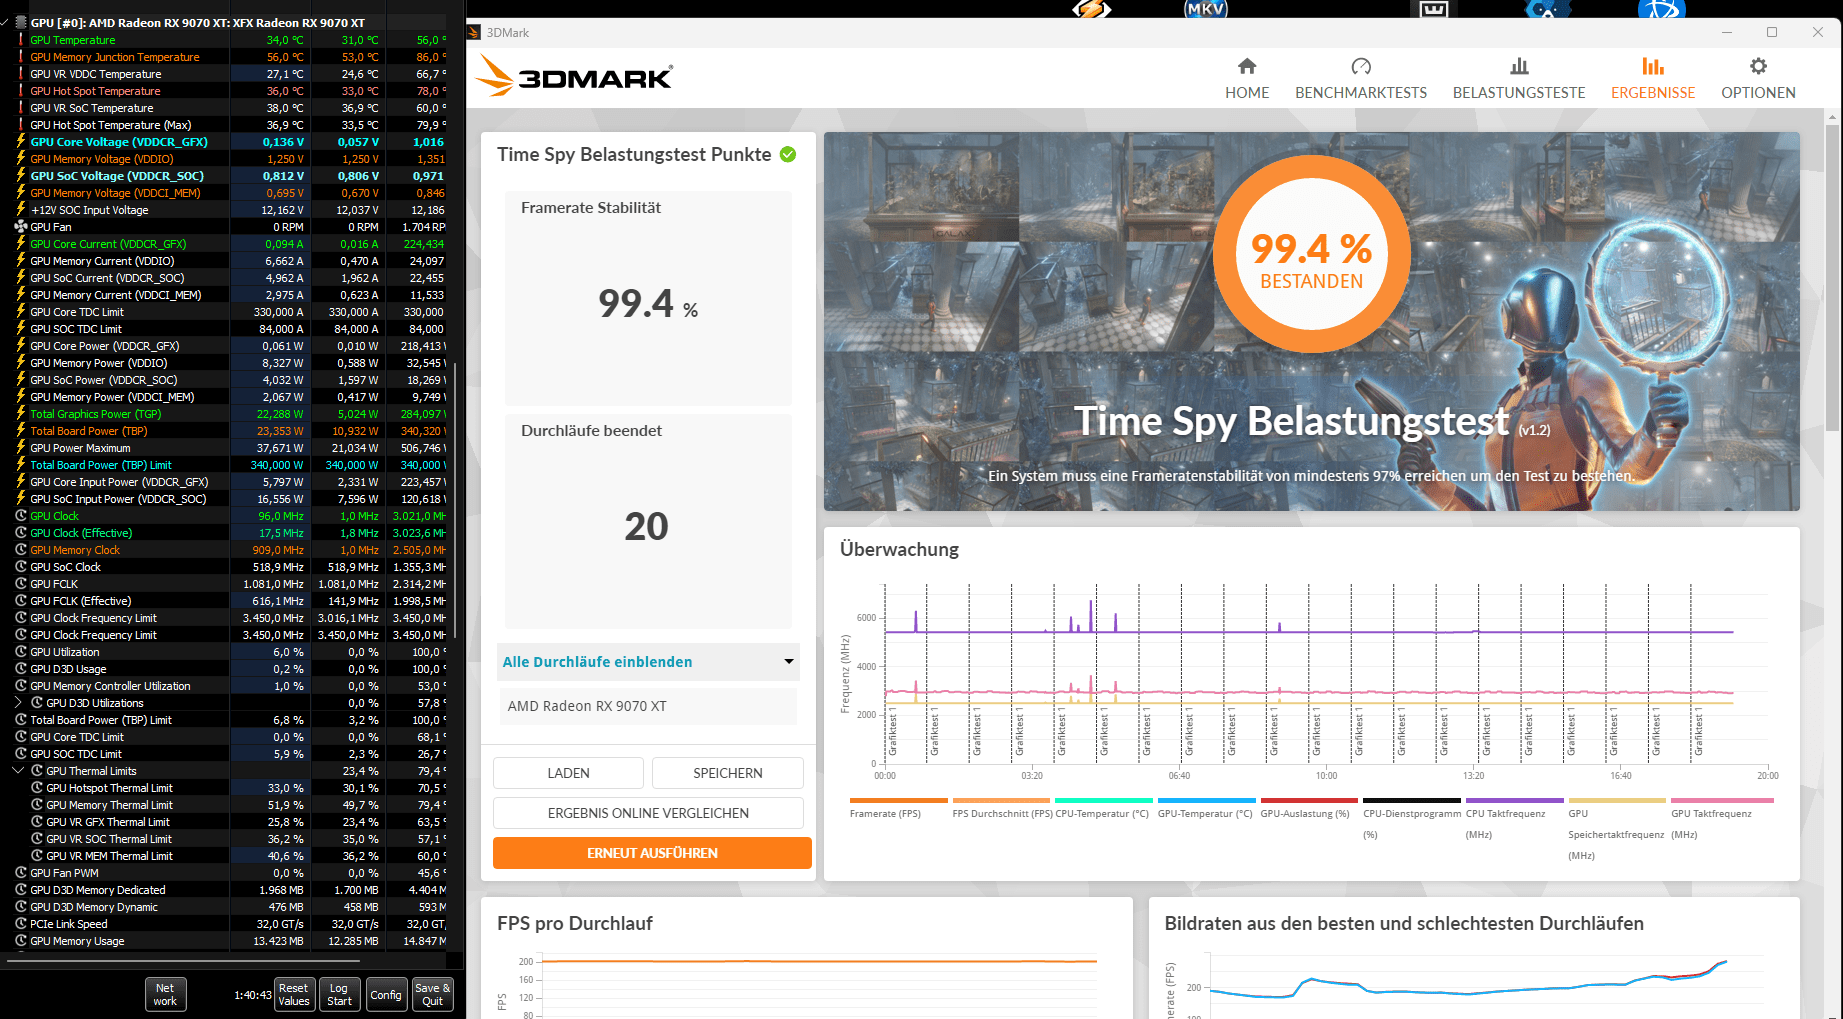Click the gear icon above OPTIONEN
The height and width of the screenshot is (1019, 1843).
pyautogui.click(x=1758, y=66)
